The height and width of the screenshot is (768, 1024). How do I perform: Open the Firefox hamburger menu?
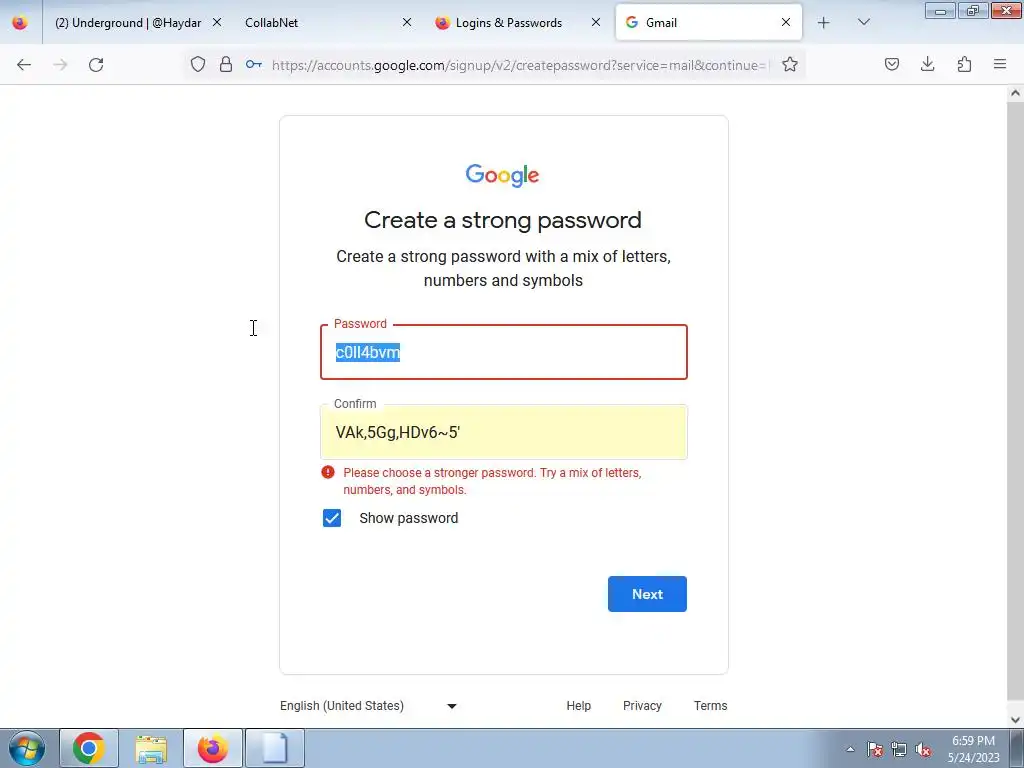[x=1000, y=64]
